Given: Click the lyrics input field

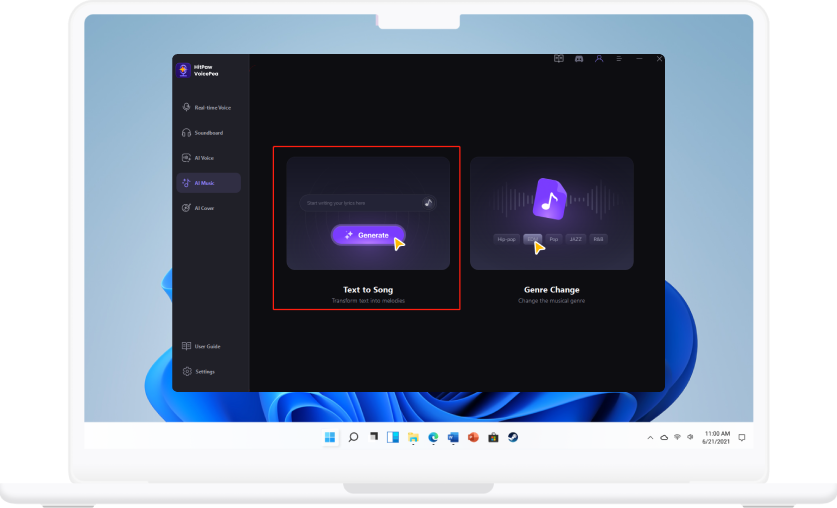Looking at the screenshot, I should (x=360, y=203).
